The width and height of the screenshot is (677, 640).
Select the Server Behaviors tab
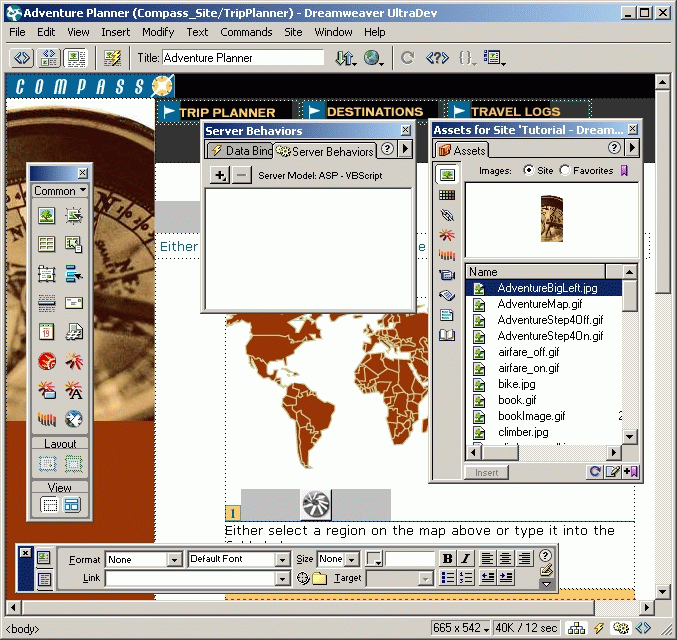(325, 151)
